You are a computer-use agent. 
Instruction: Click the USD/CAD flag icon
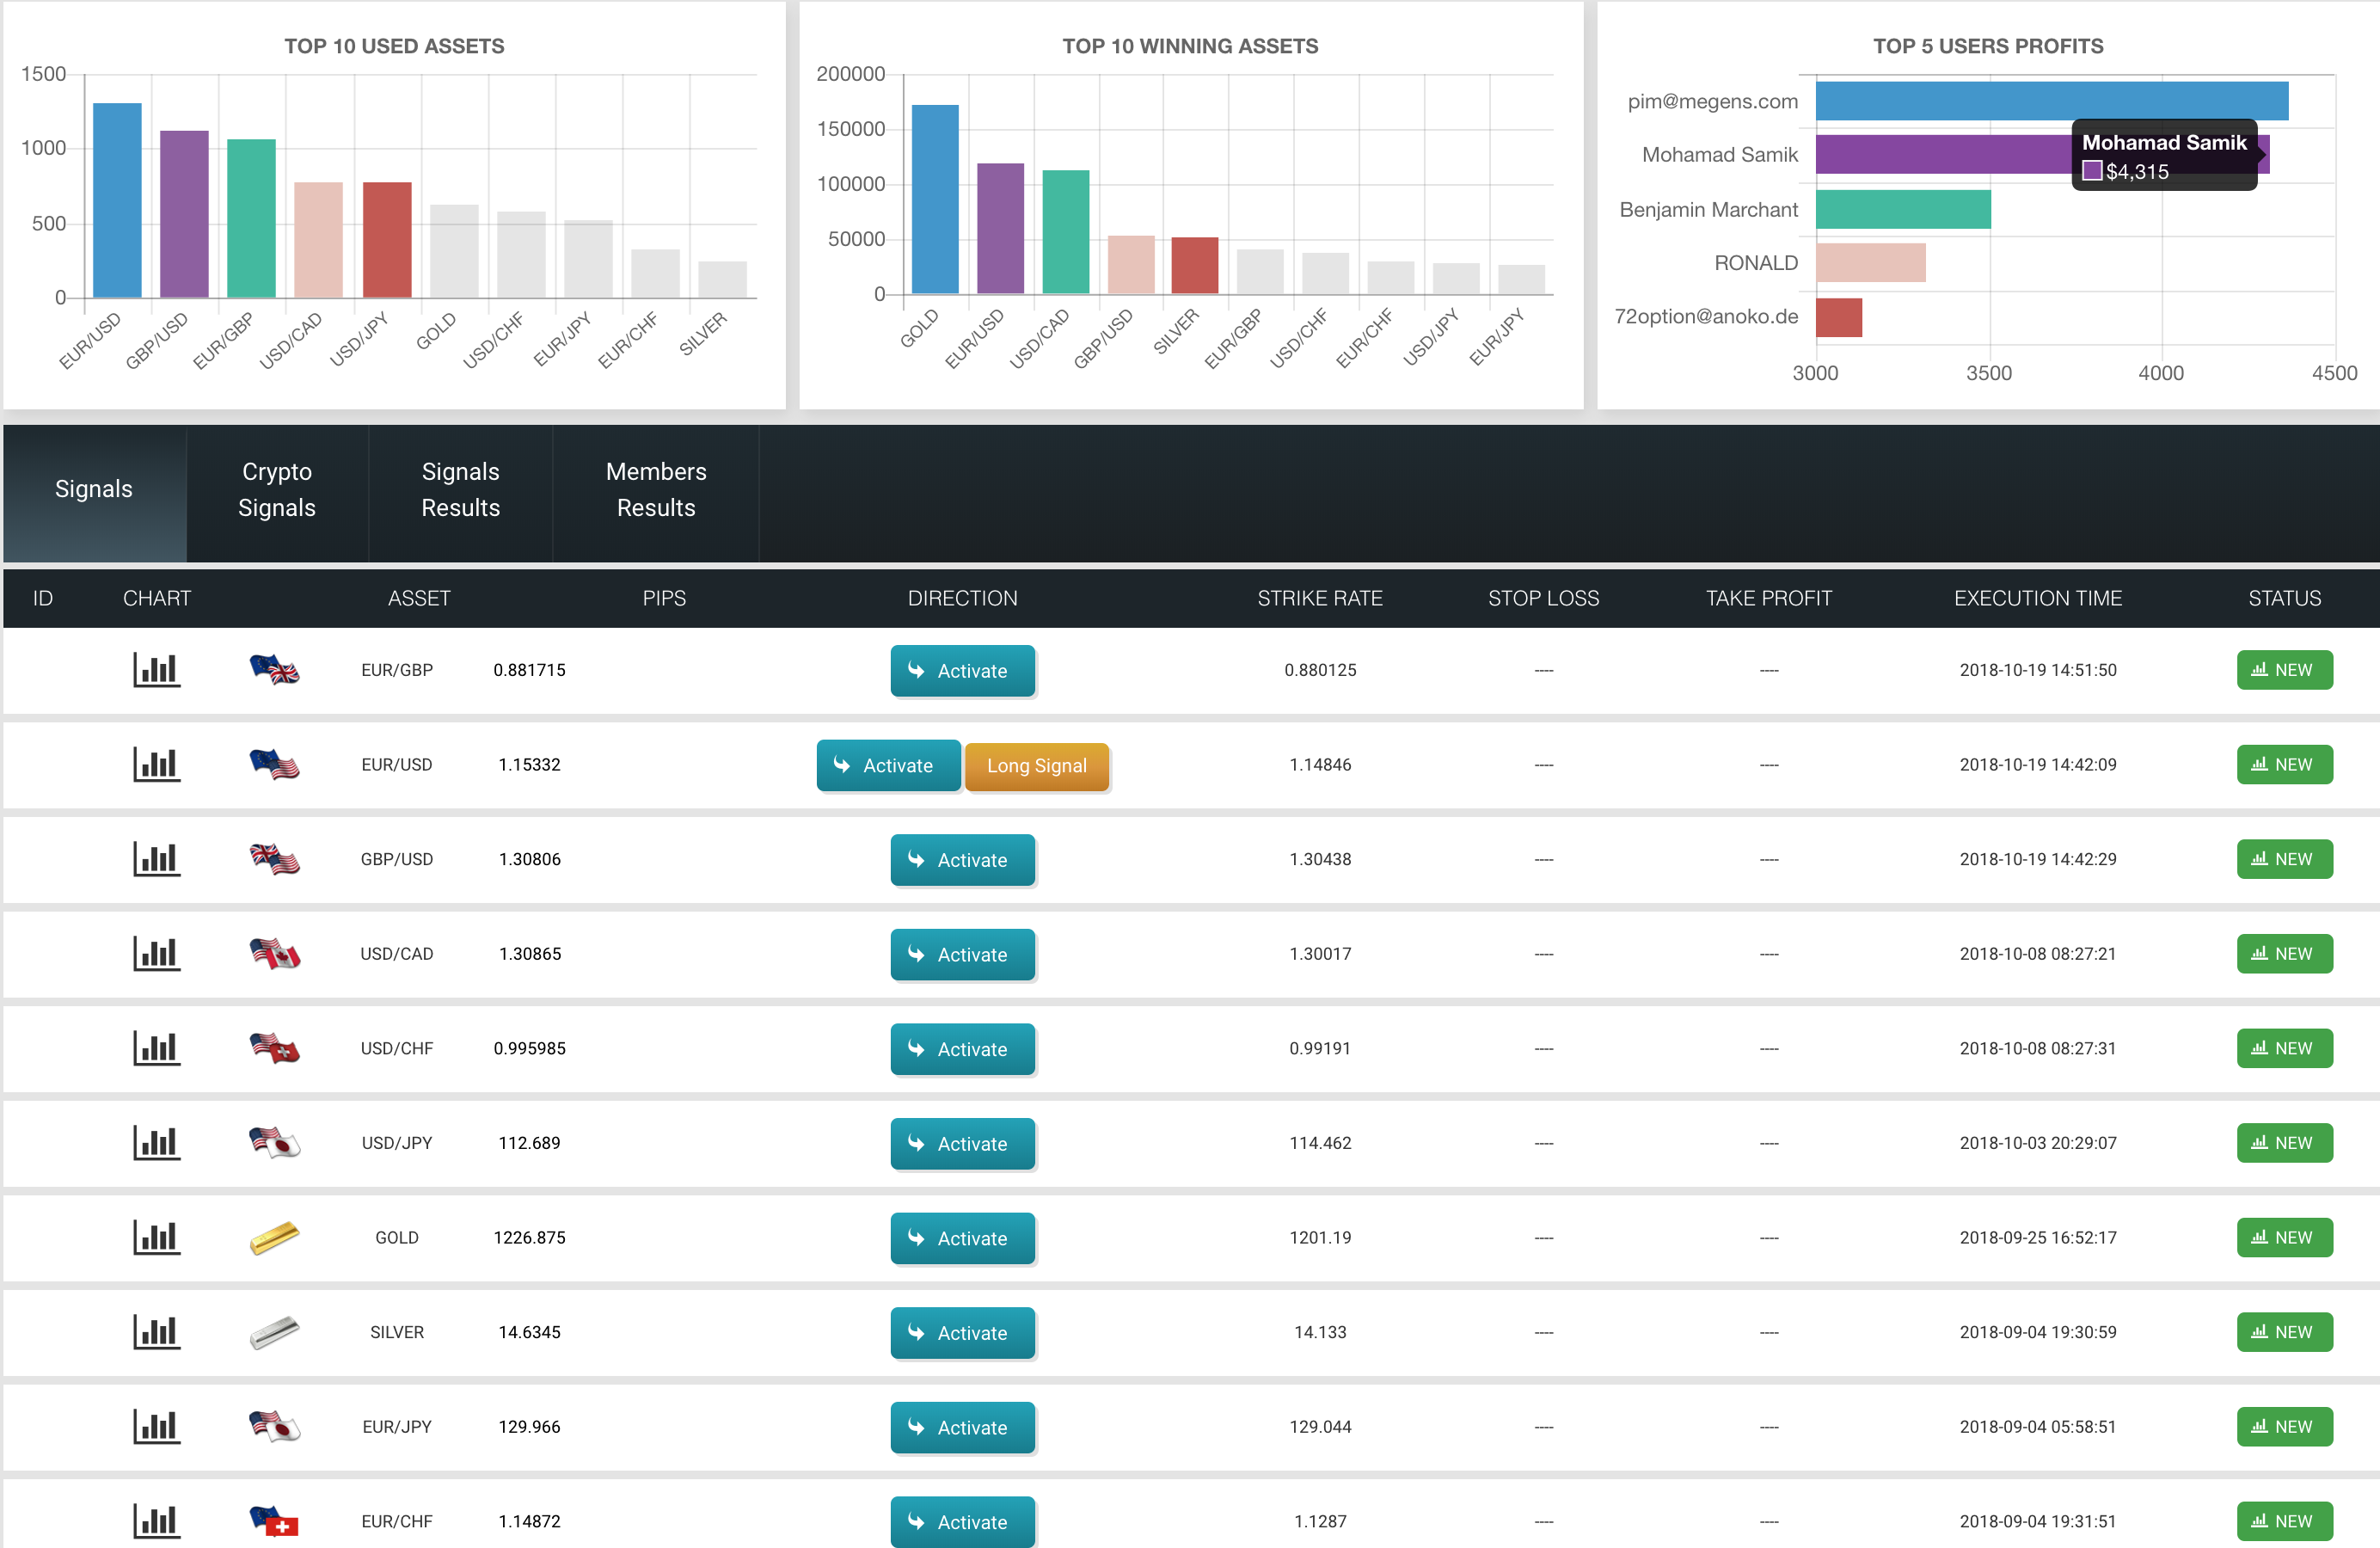click(x=275, y=954)
